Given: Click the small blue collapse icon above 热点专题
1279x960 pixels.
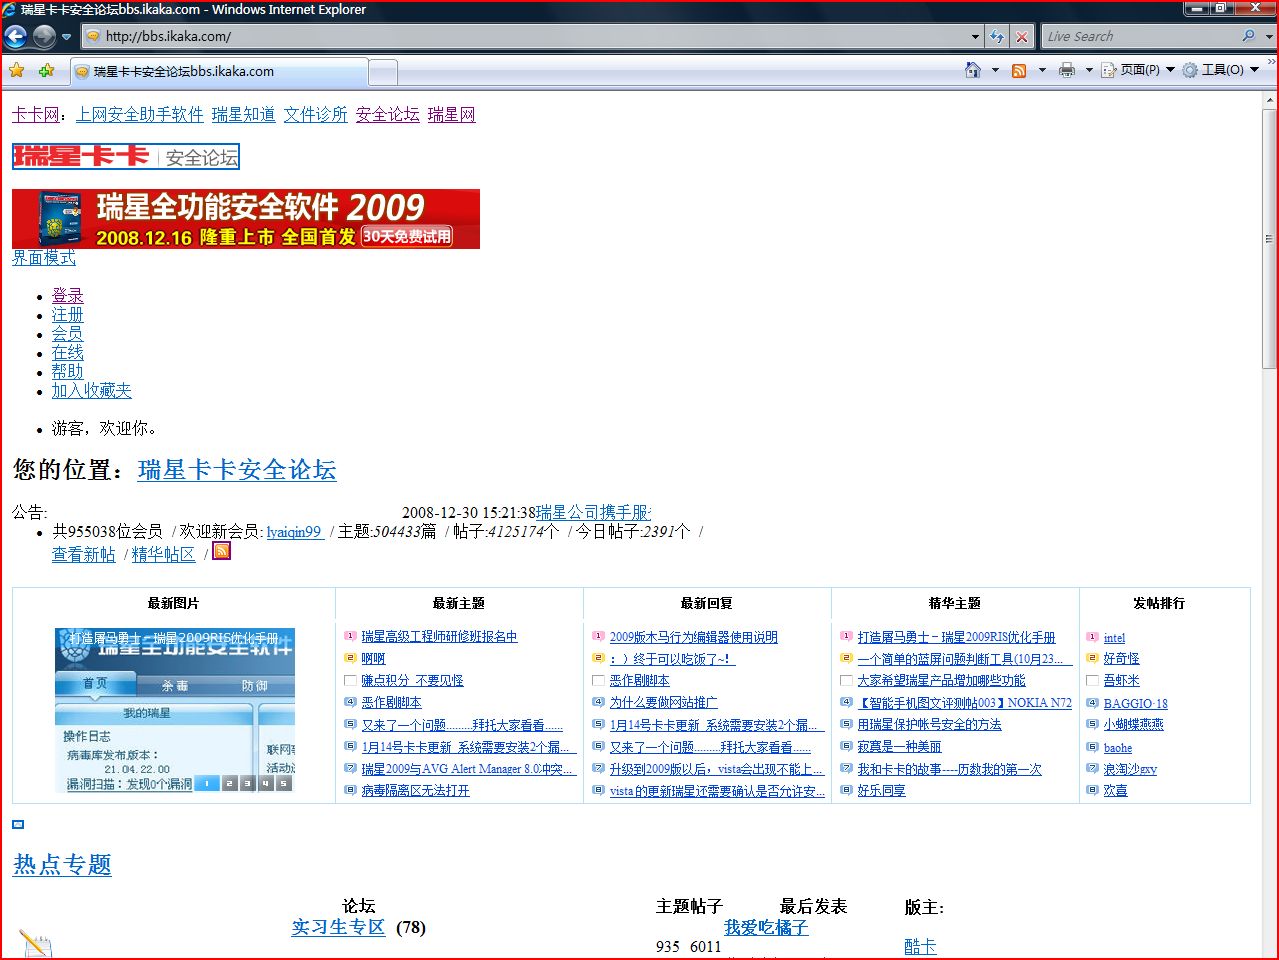Looking at the screenshot, I should (x=18, y=824).
